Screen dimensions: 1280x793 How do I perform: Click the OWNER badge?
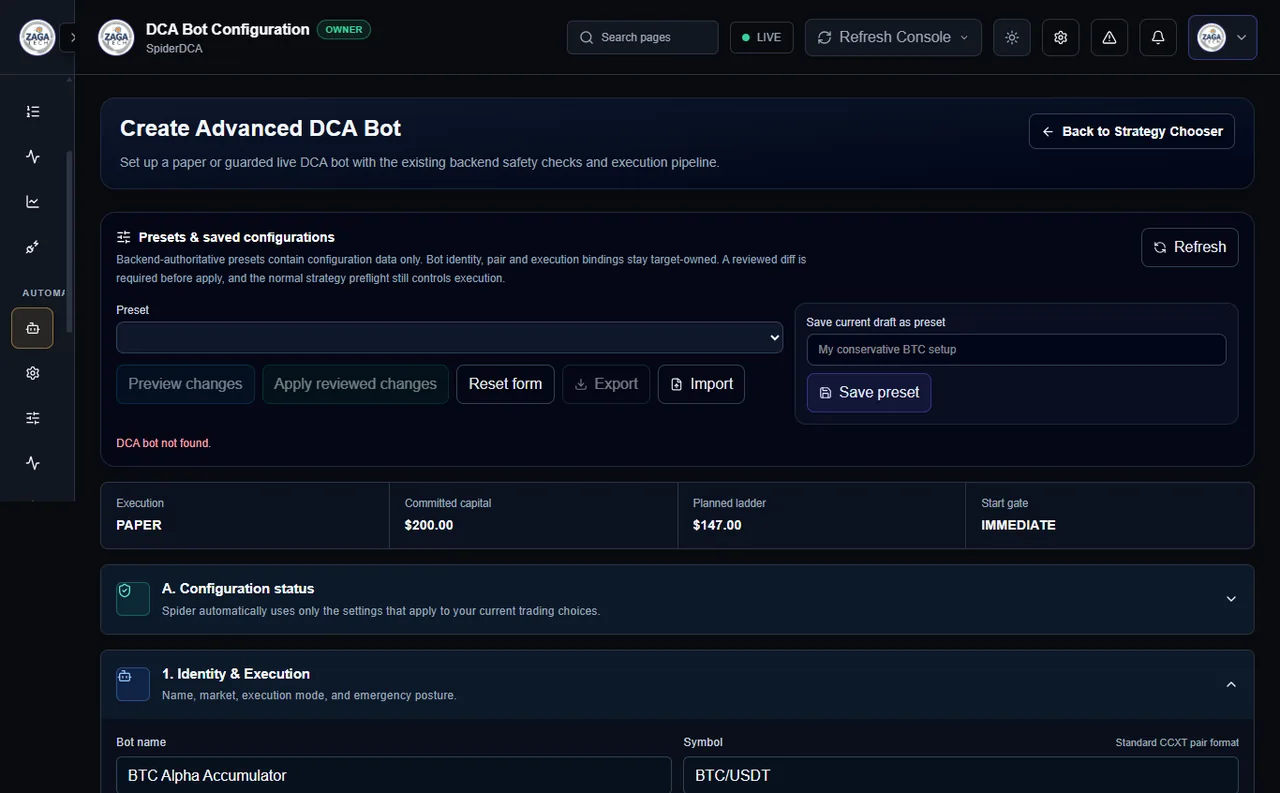[x=344, y=29]
